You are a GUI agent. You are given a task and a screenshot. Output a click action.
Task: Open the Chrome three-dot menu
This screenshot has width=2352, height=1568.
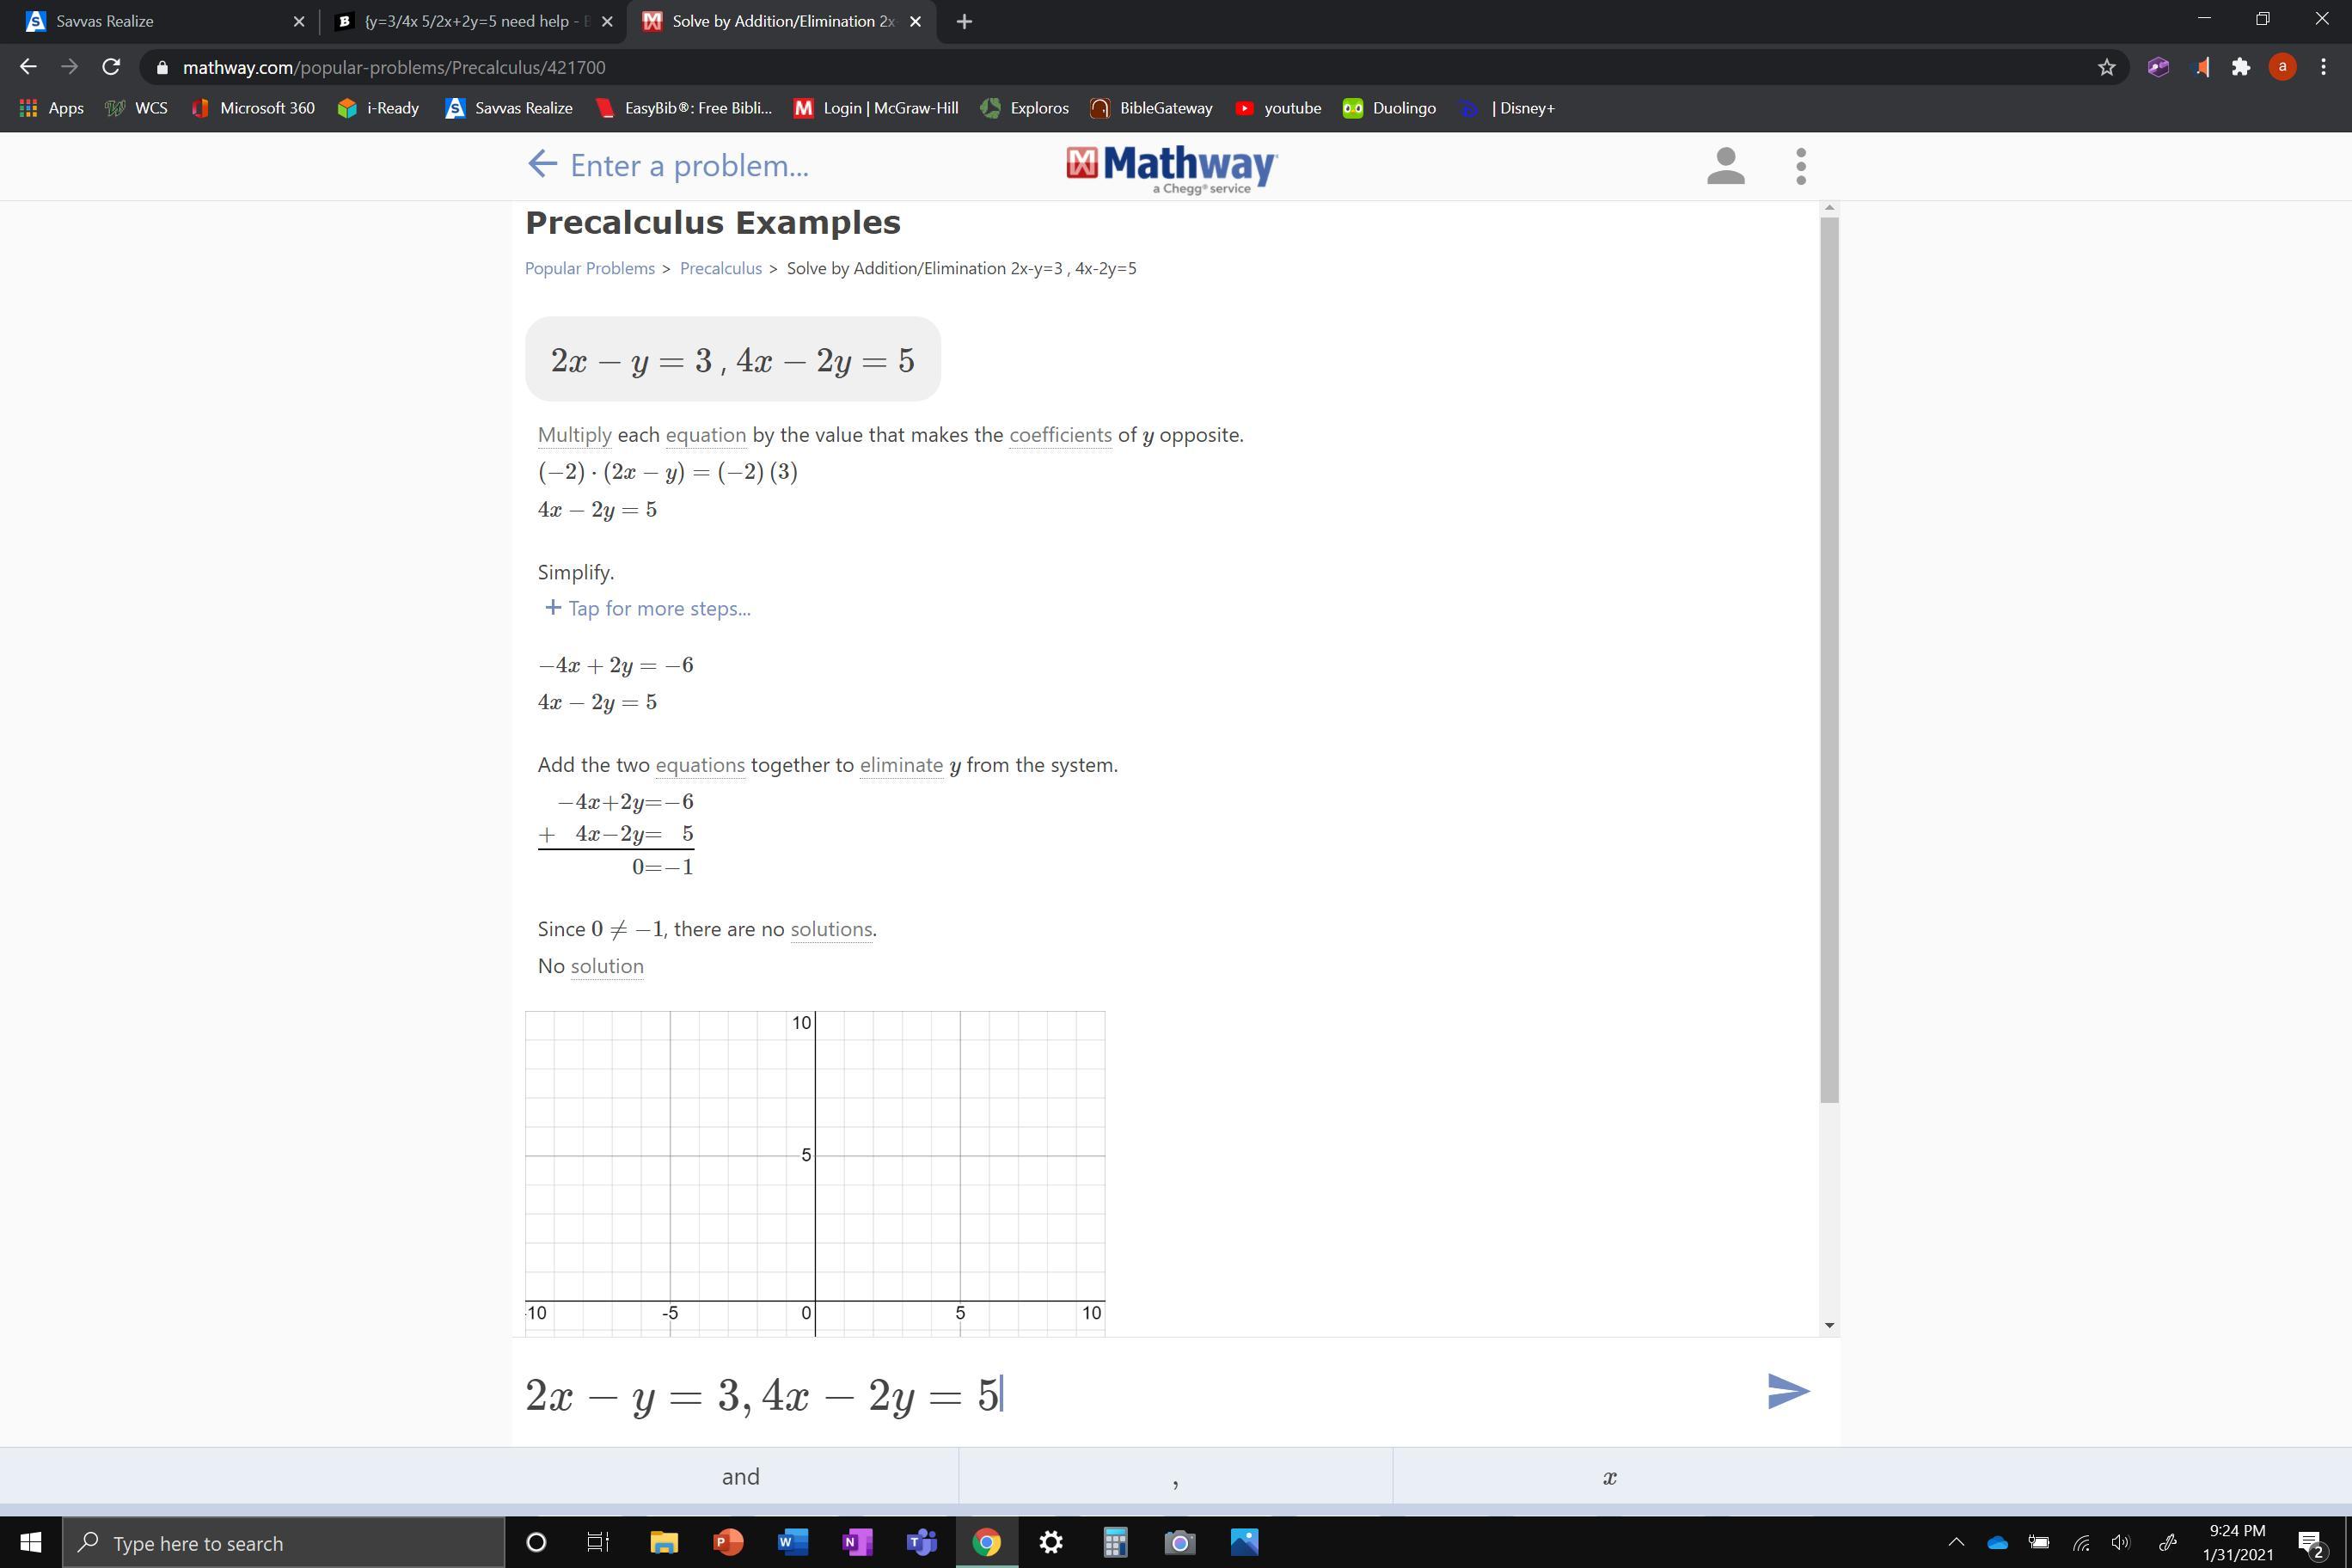(2323, 67)
